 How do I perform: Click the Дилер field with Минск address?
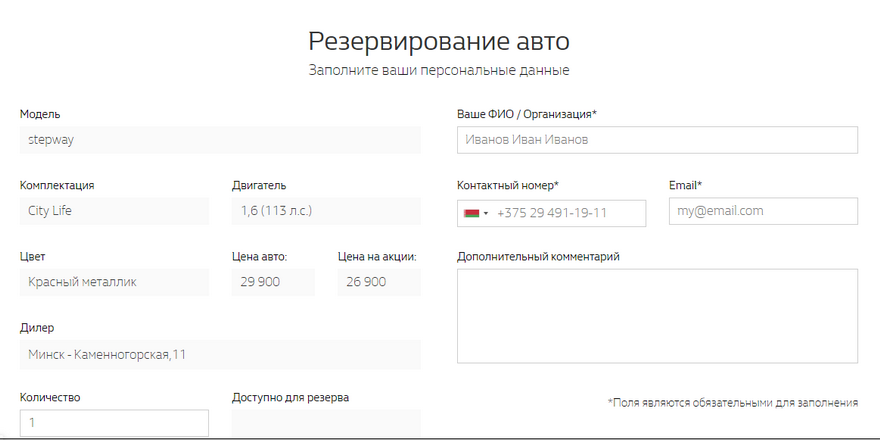coord(220,354)
